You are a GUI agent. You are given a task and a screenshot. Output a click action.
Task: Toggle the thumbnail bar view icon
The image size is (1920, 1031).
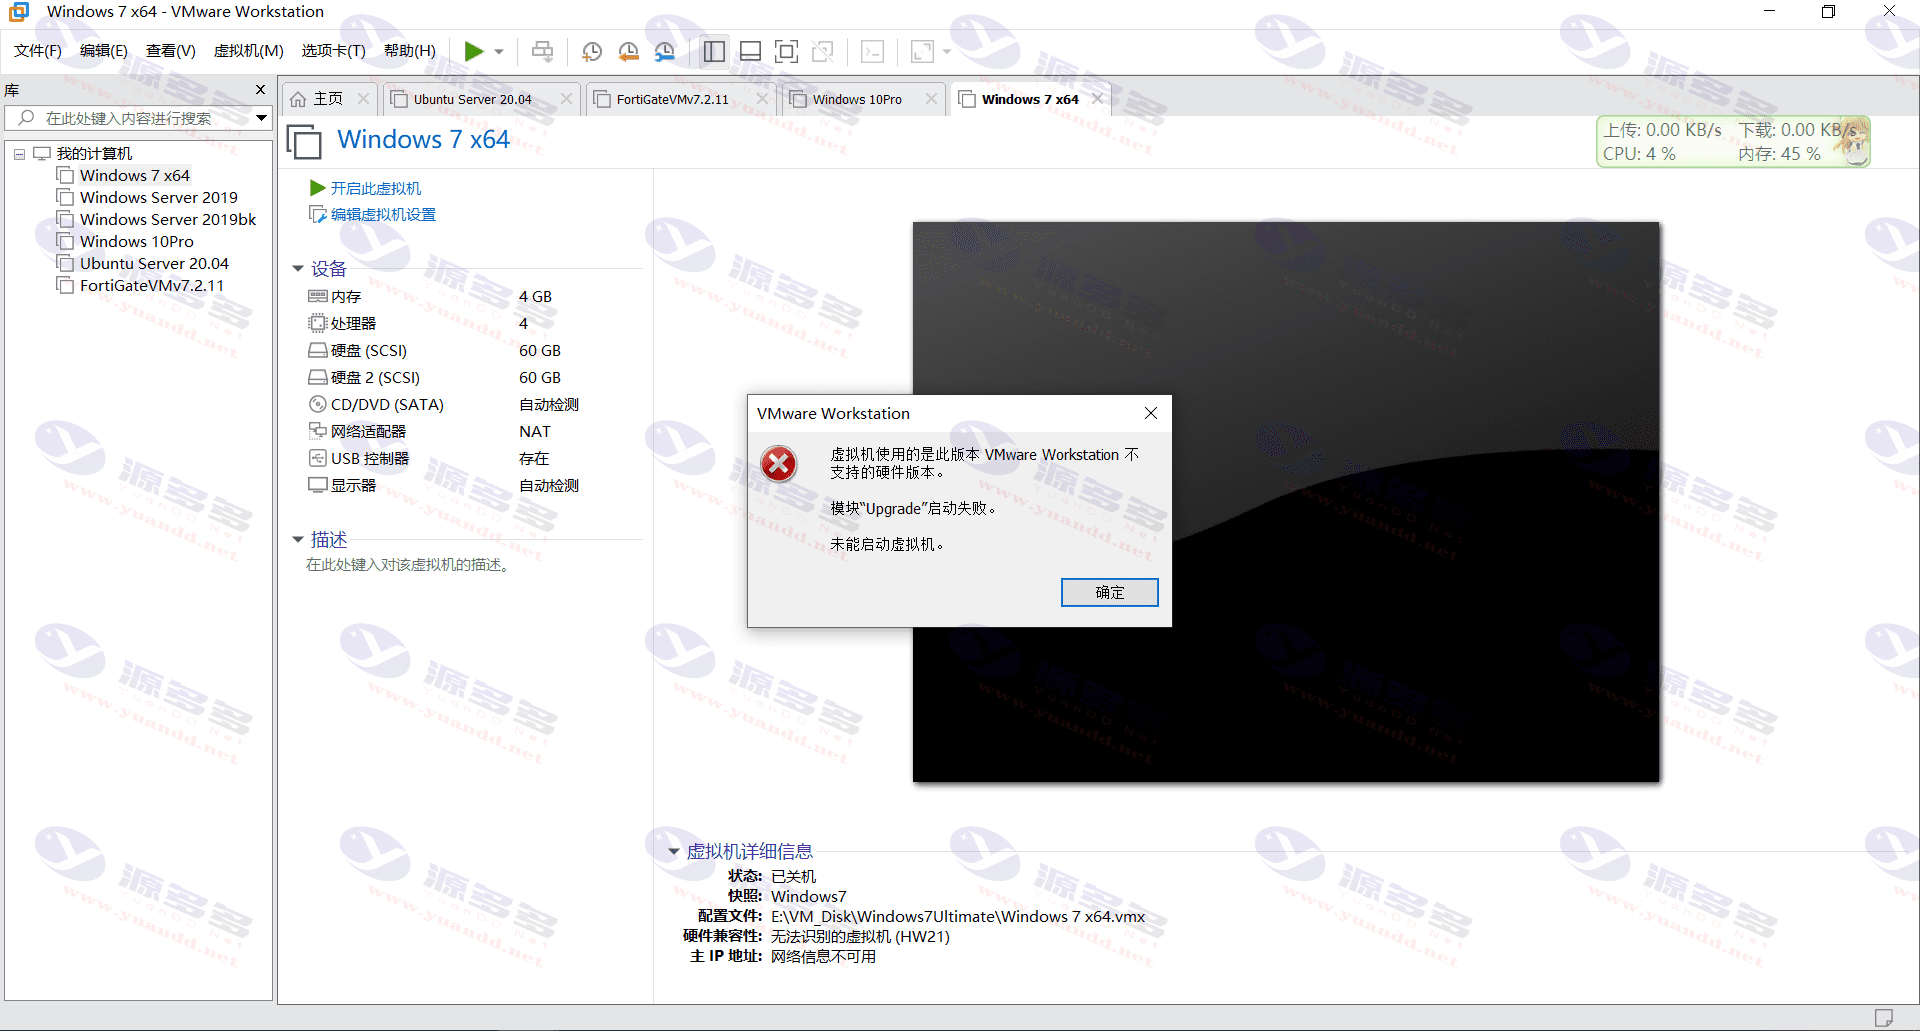(750, 51)
